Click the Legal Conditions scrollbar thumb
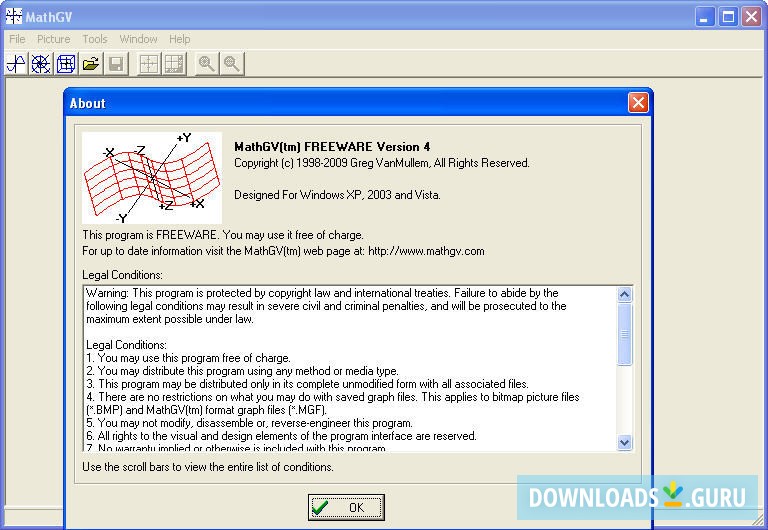 tap(624, 334)
